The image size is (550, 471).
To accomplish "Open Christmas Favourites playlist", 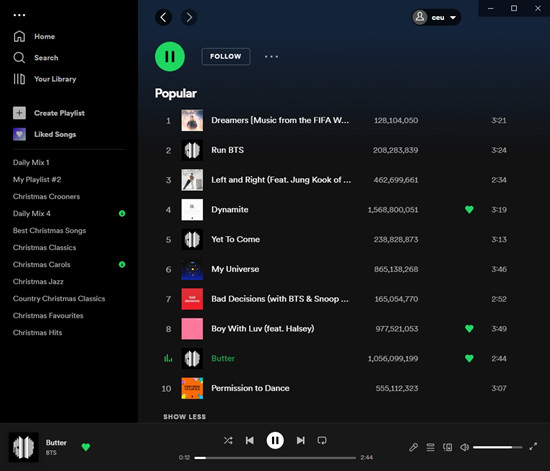I will pos(48,316).
